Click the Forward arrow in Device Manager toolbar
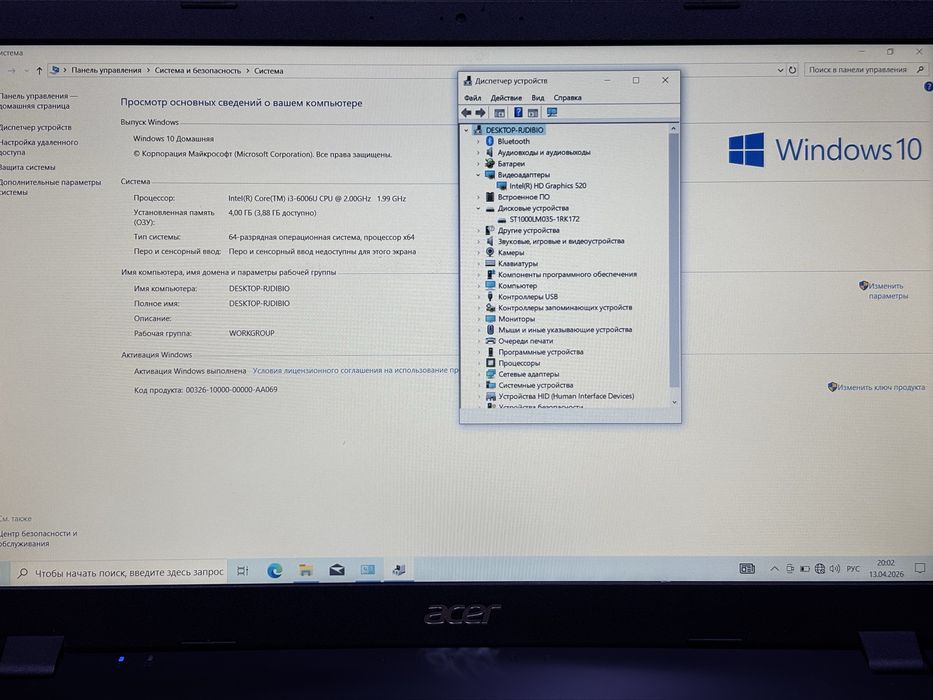Screen dimensions: 933x700 [x=480, y=112]
